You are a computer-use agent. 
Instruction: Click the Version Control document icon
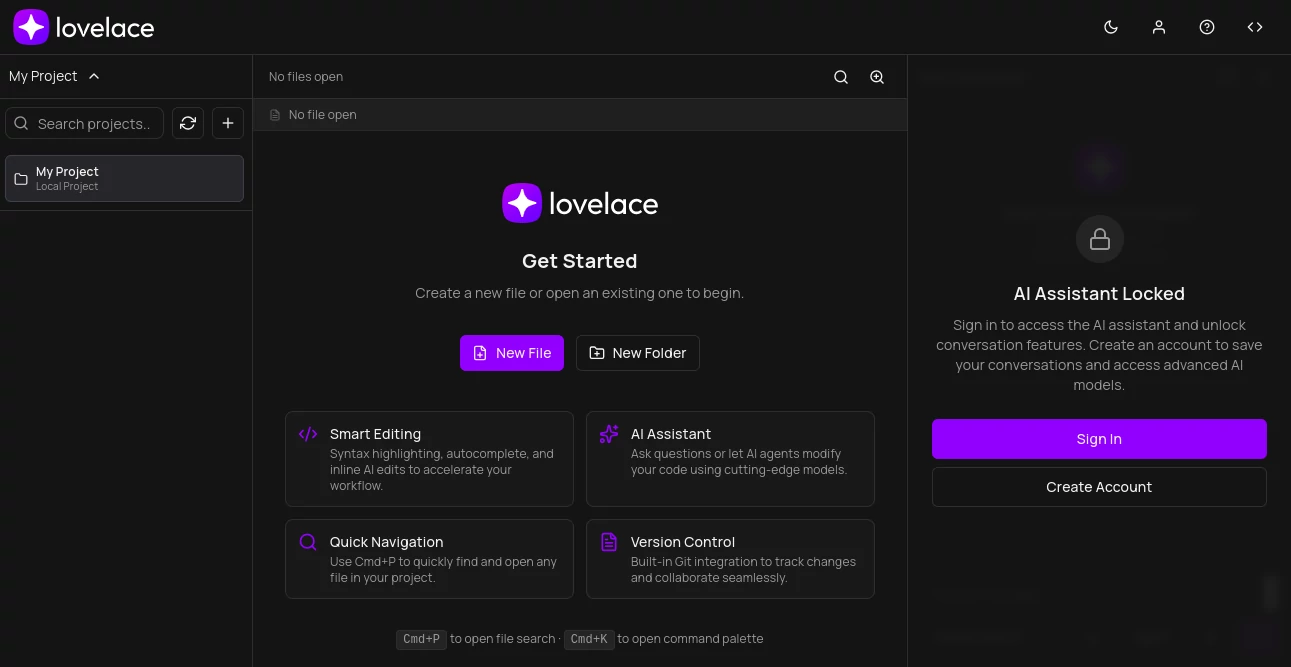[x=609, y=542]
